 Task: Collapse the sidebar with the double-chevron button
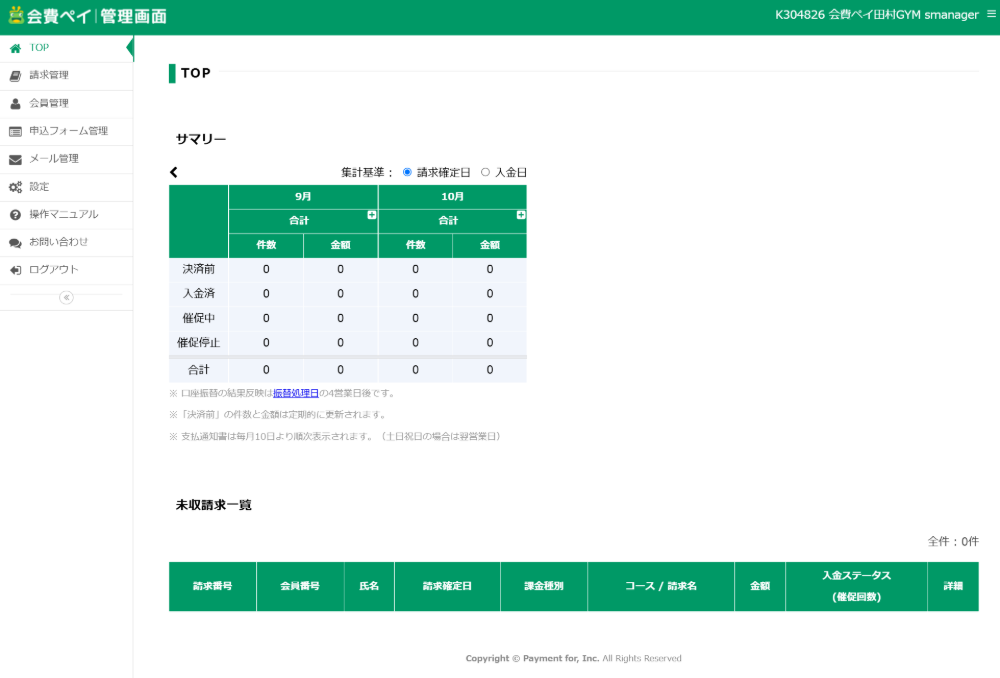point(66,297)
